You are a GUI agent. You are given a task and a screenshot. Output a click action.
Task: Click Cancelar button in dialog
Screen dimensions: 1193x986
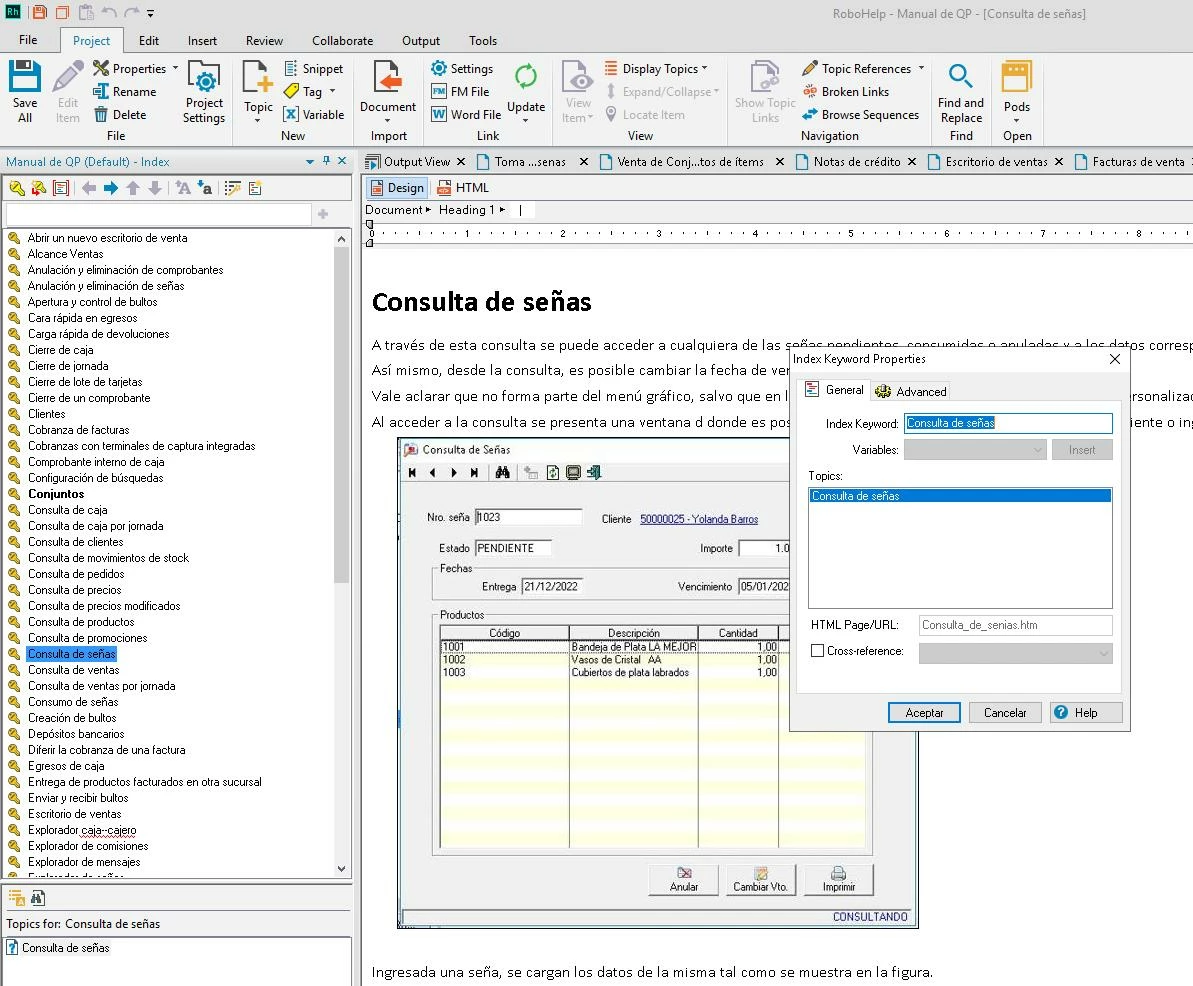tap(1004, 713)
